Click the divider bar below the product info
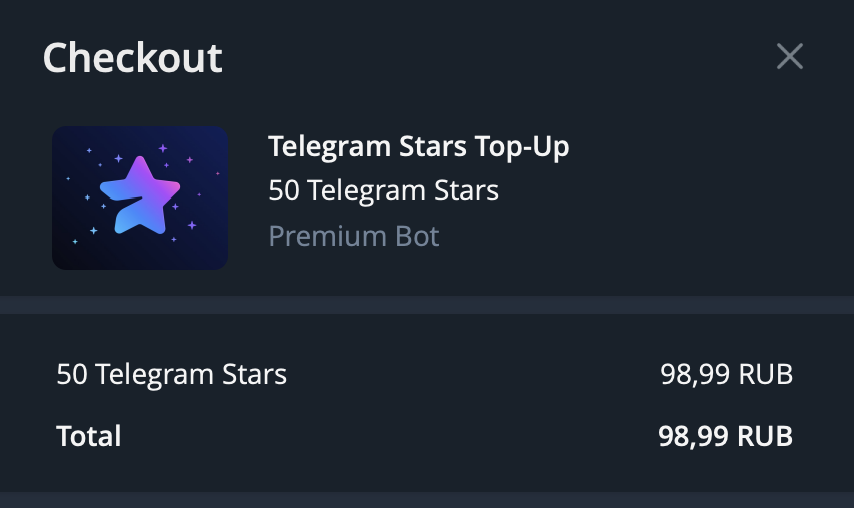The height and width of the screenshot is (508, 854). [427, 305]
